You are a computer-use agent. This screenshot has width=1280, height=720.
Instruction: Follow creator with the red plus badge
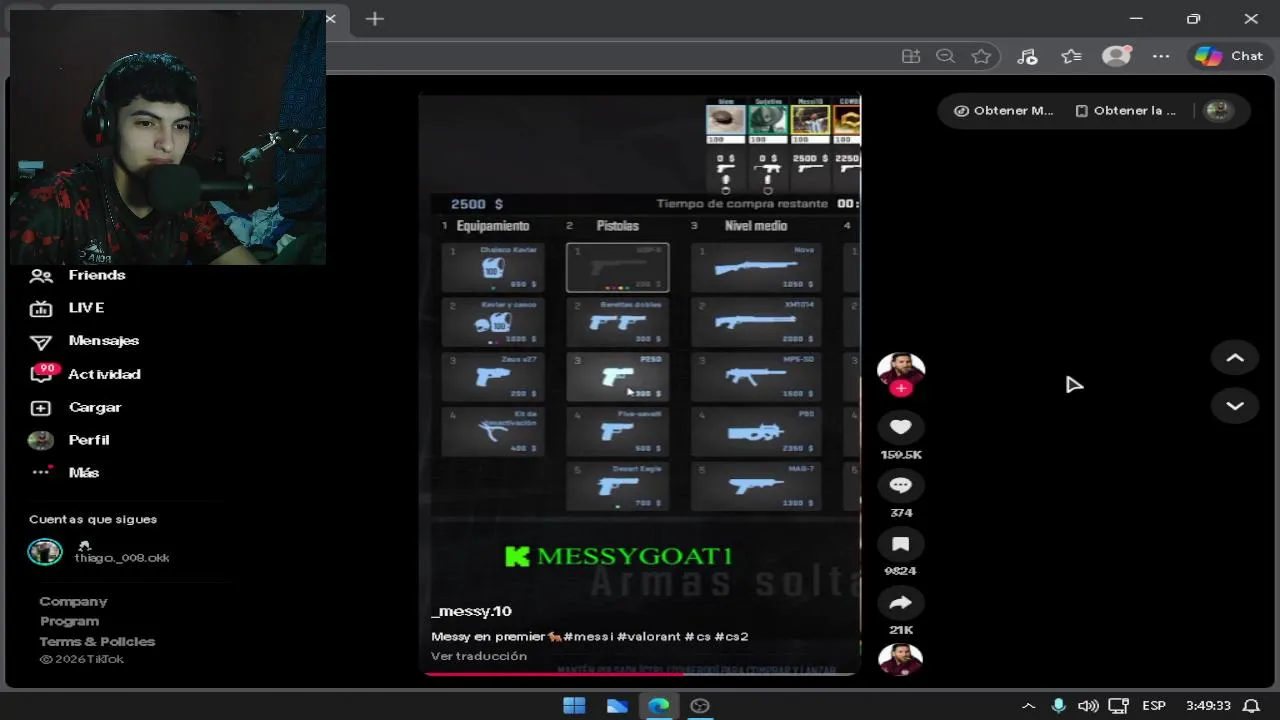[x=901, y=388]
